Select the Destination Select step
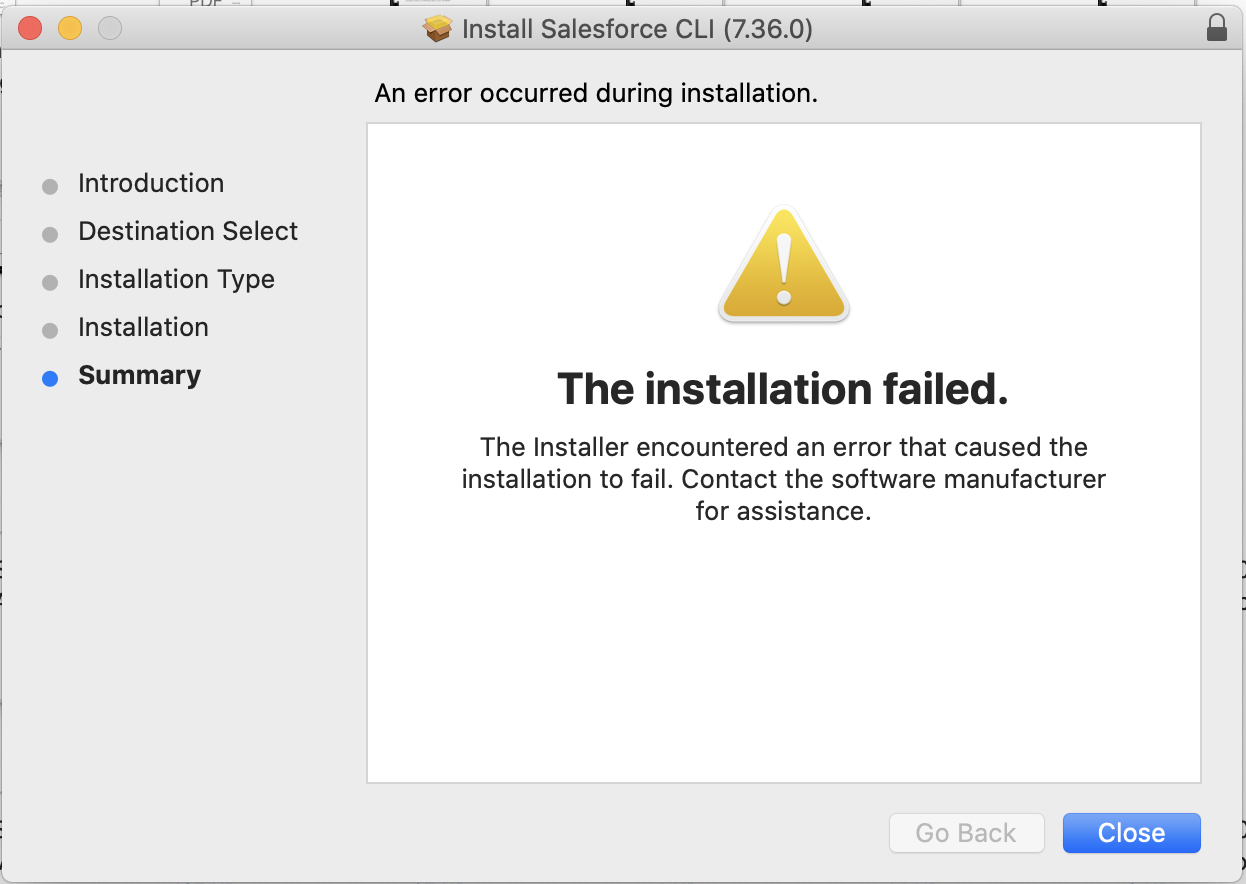Viewport: 1246px width, 884px height. 187,231
